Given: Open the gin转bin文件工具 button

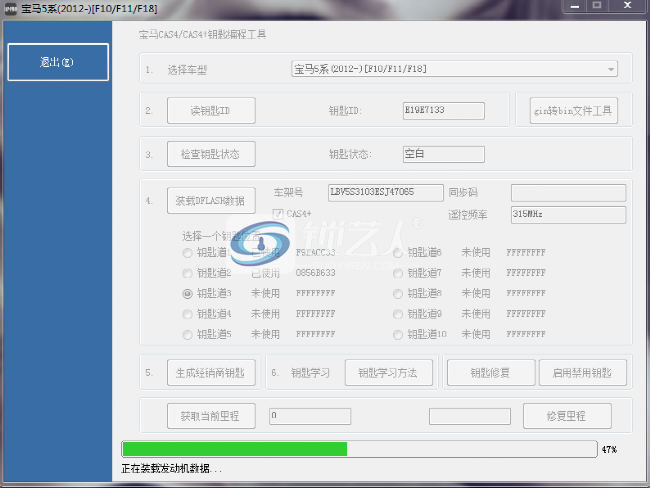Looking at the screenshot, I should pyautogui.click(x=573, y=111).
